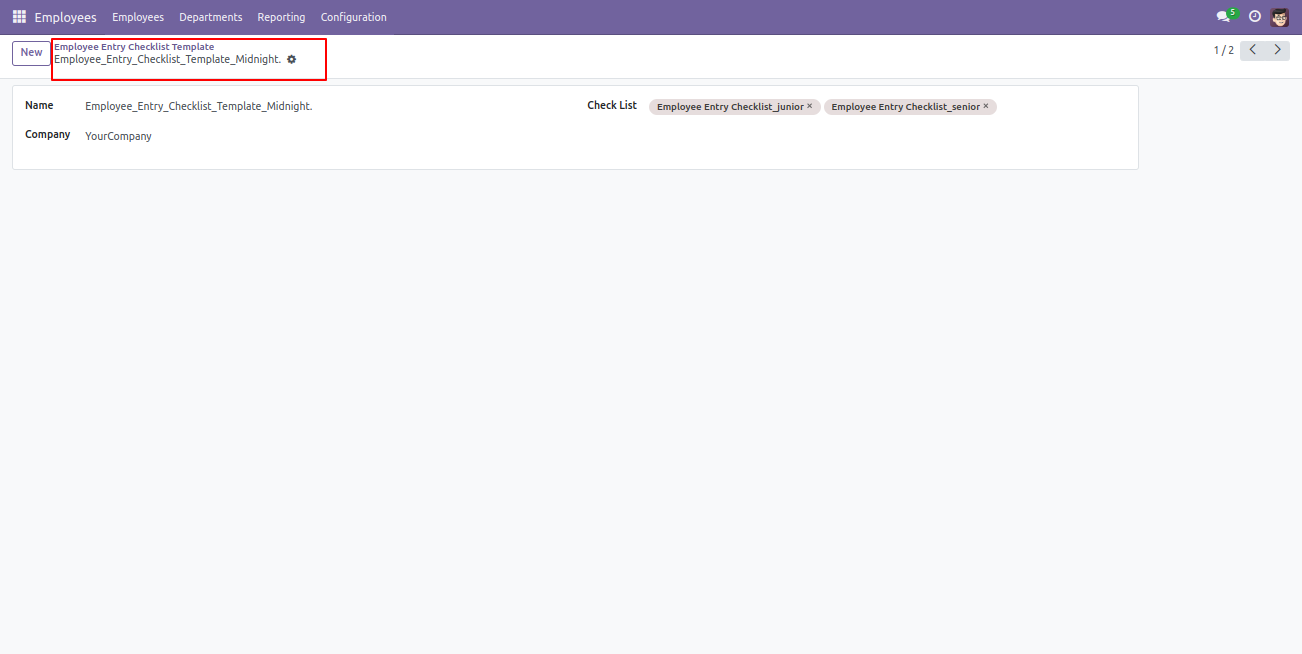Open the gear actions menu beside record title
The image size is (1302, 654).
pos(292,59)
